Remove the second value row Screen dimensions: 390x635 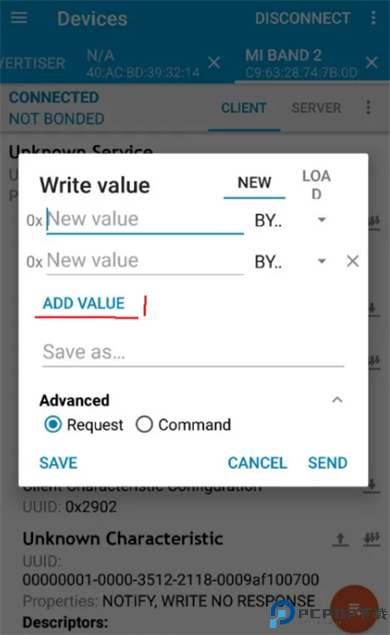[353, 261]
